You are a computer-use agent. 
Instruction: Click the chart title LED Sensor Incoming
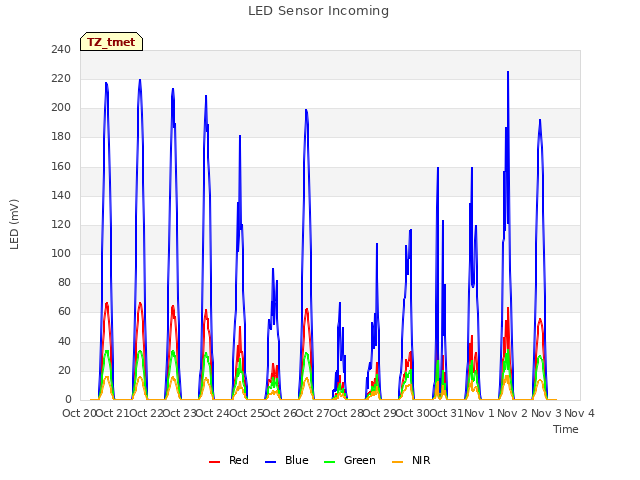(318, 11)
